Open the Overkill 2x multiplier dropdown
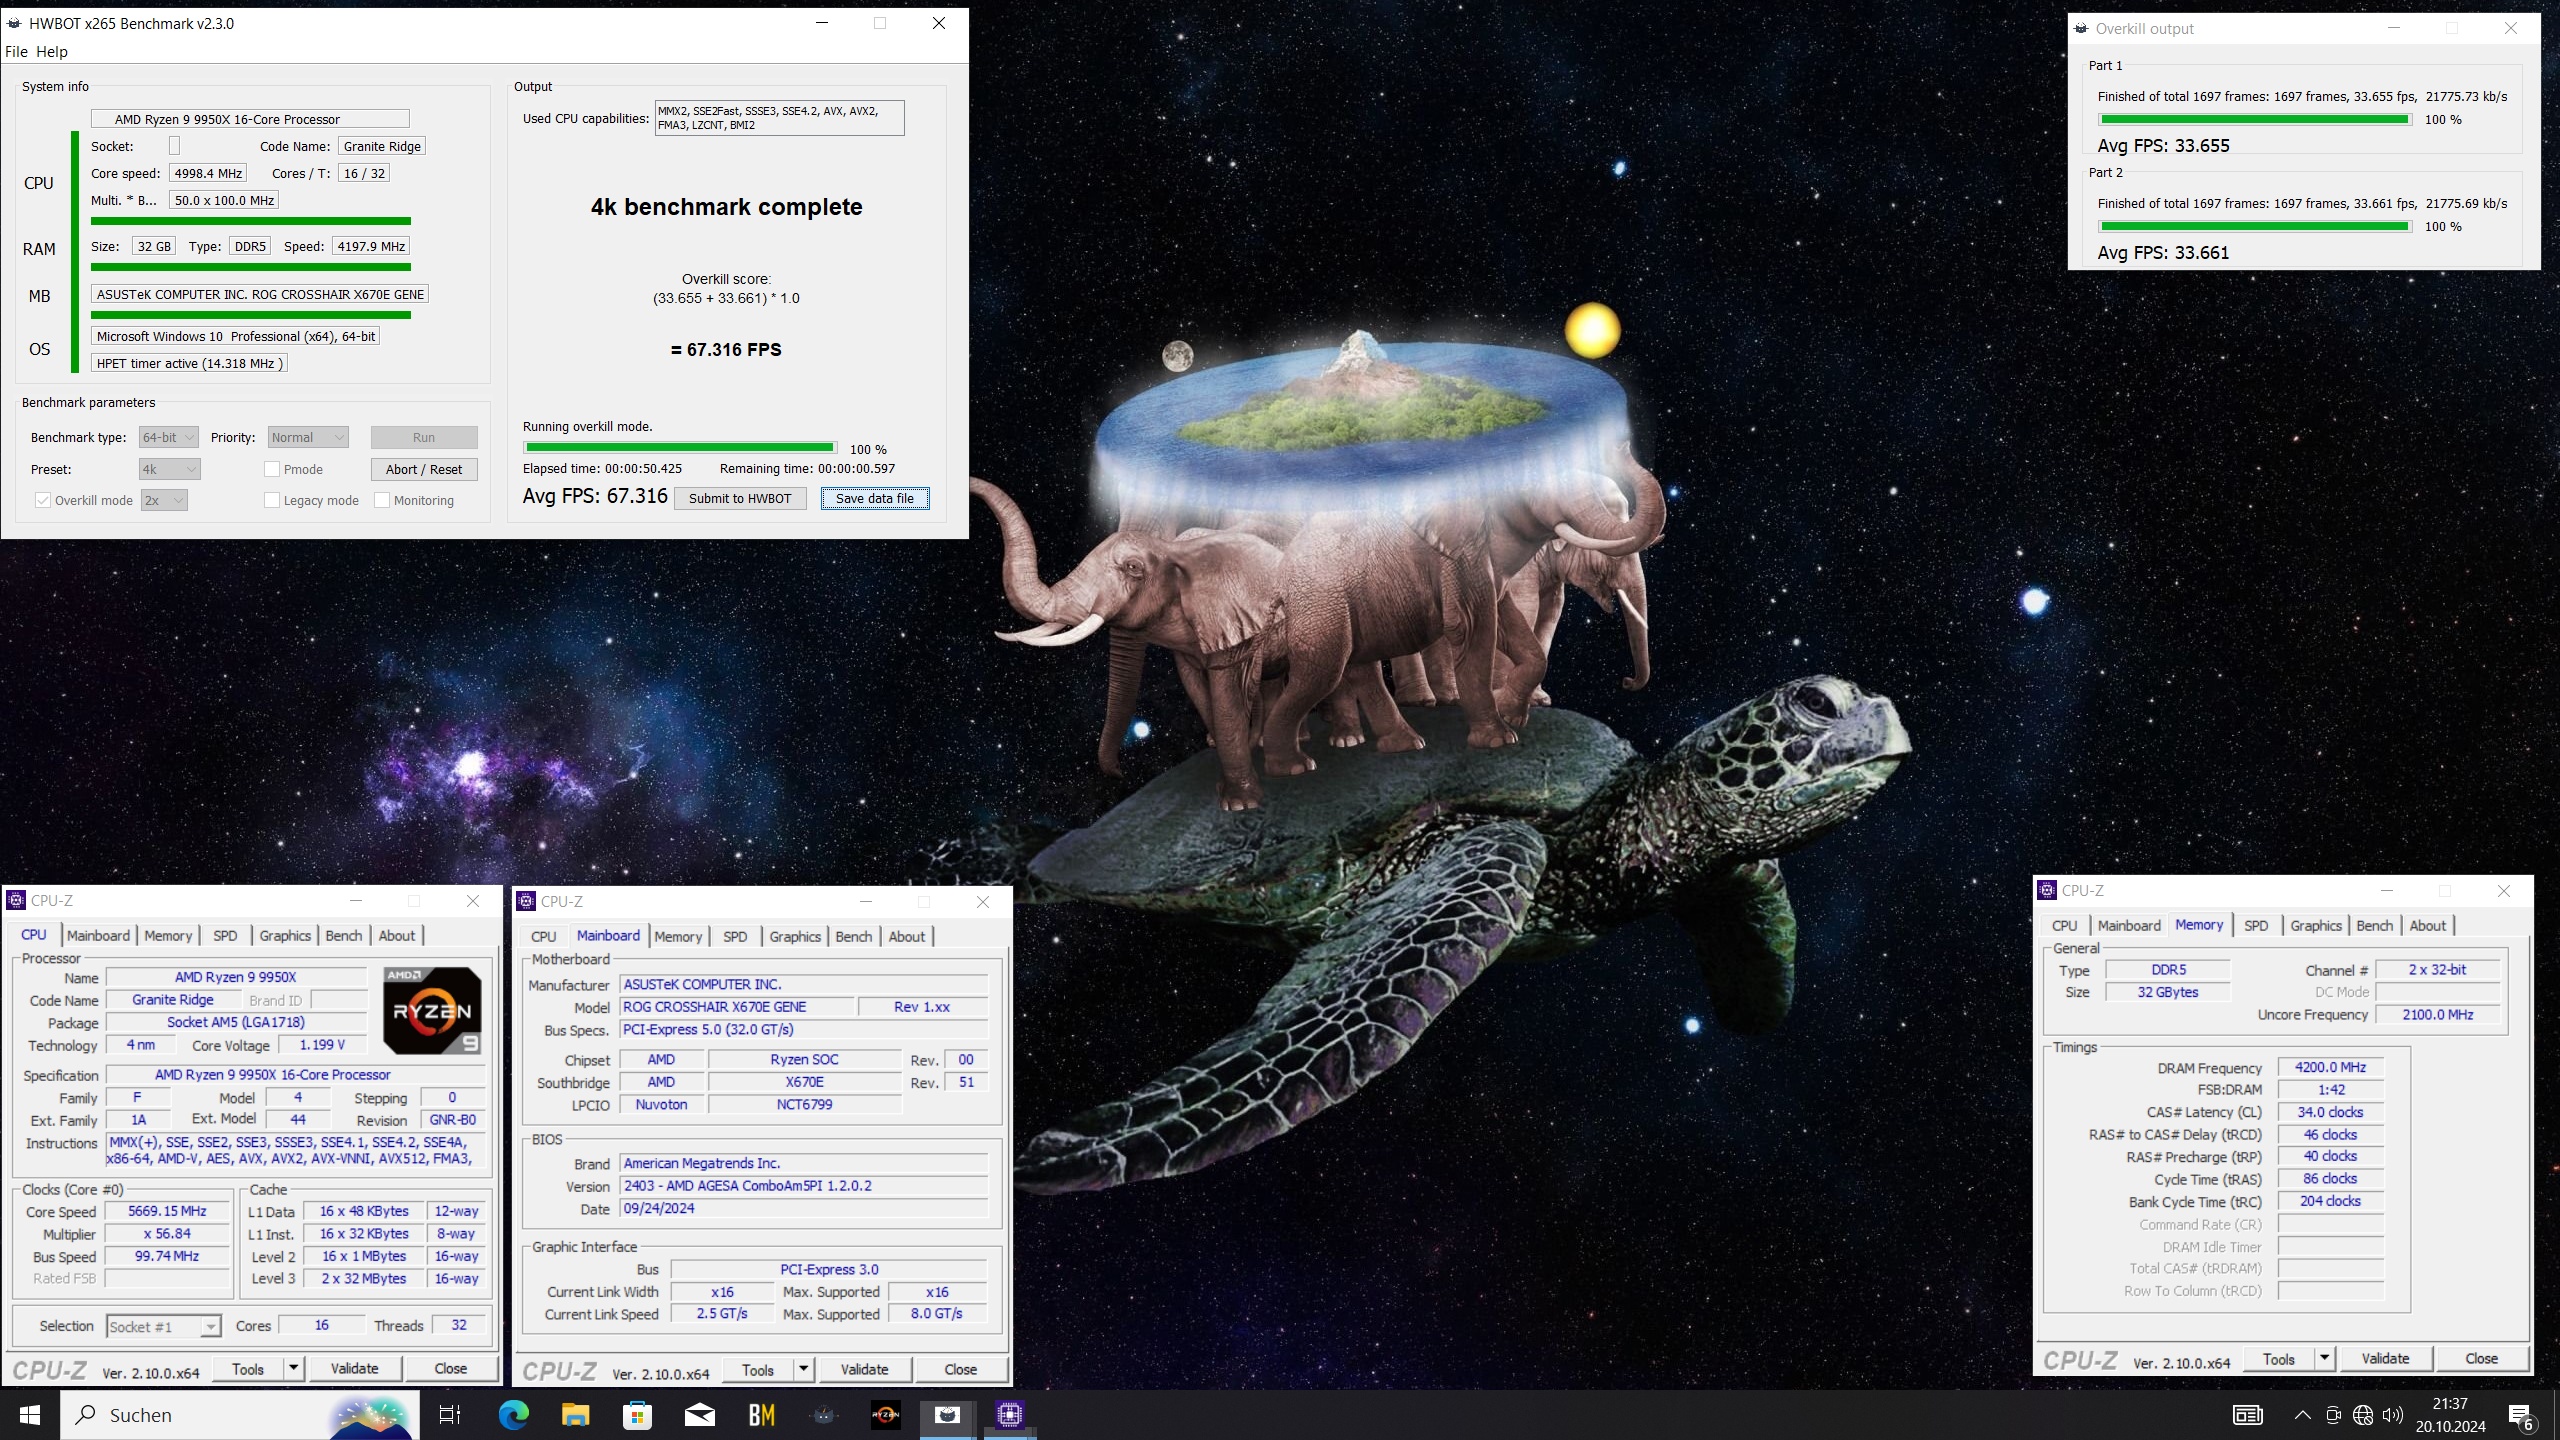The width and height of the screenshot is (2560, 1440). click(164, 500)
